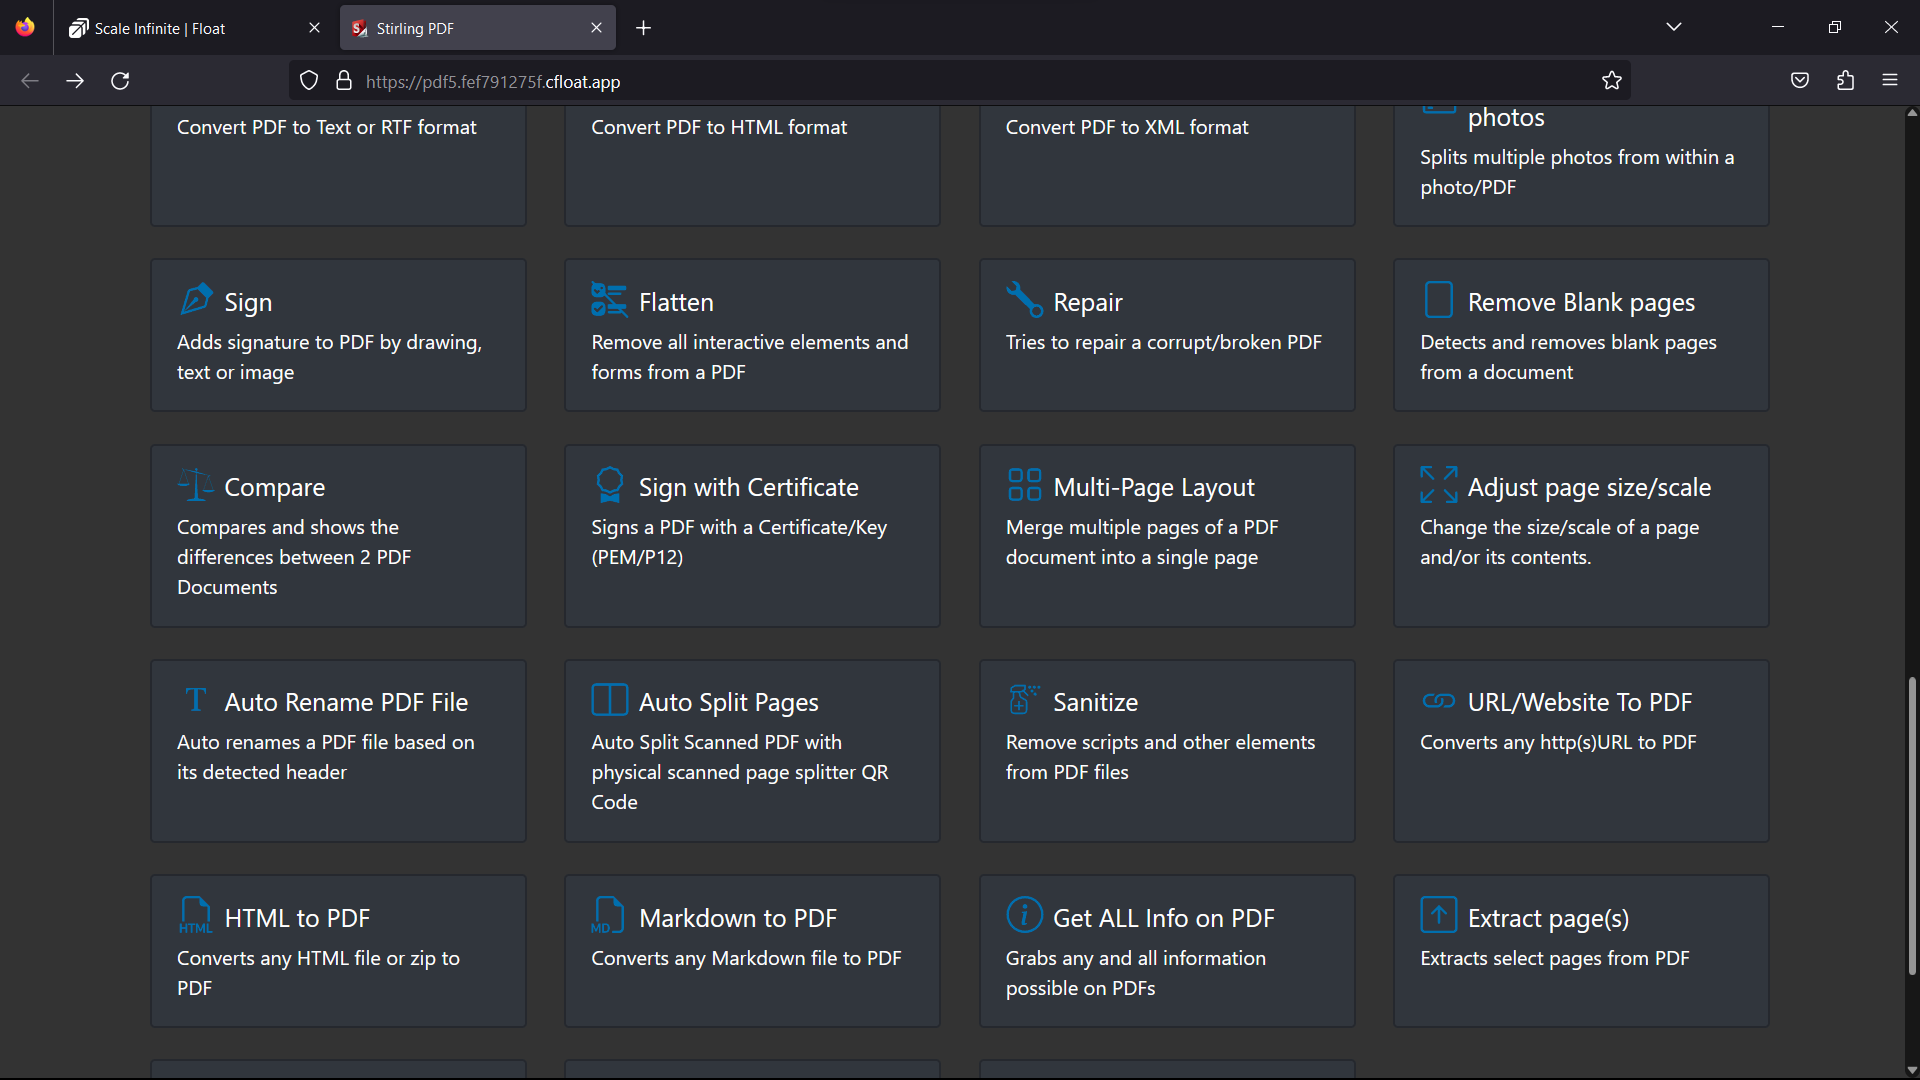Click 'Tries to repair a corrupt/broken PDF'
1920x1080 pixels.
(1163, 342)
